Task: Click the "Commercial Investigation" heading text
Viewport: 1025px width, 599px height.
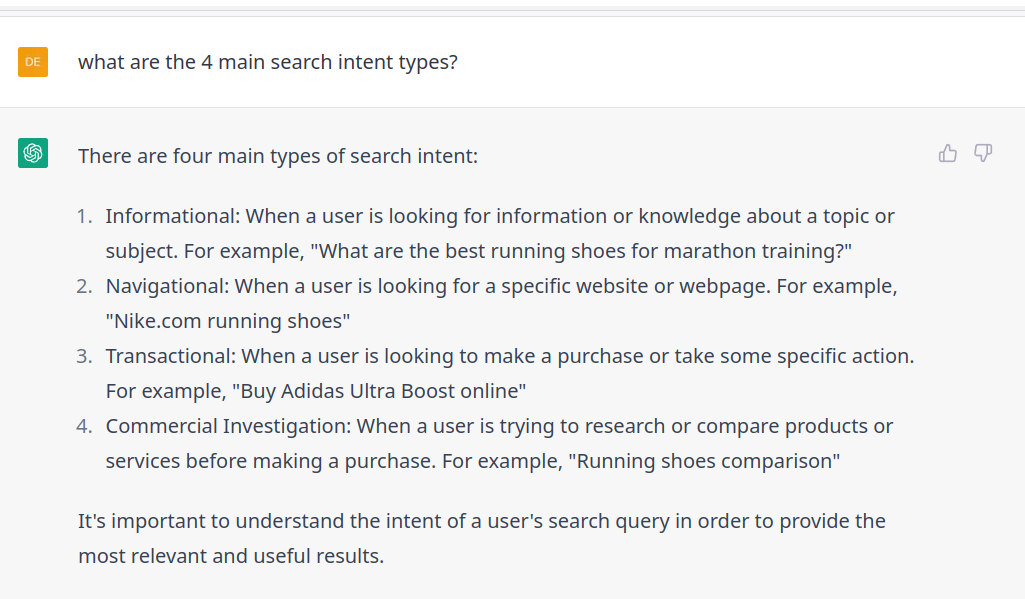Action: point(227,426)
